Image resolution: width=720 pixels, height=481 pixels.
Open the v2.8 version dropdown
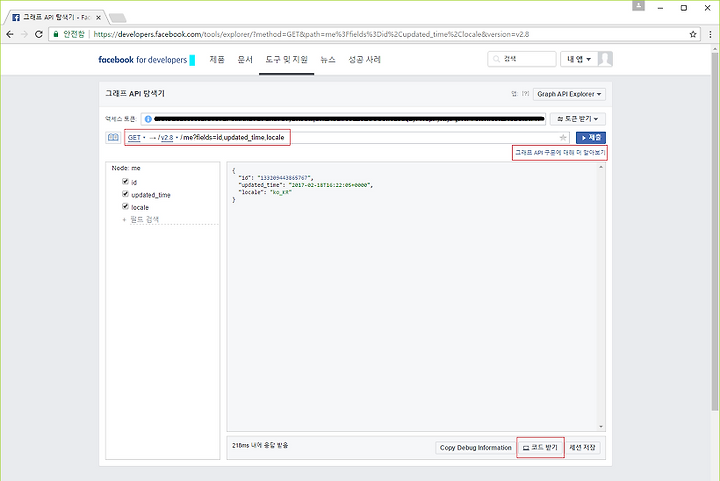(169, 137)
